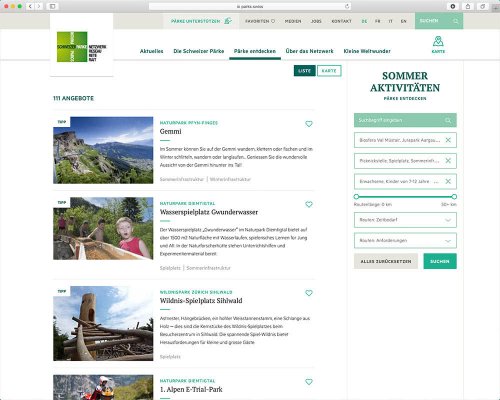Image resolution: width=500 pixels, height=400 pixels.
Task: Go back with Safari back arrow
Action: click(30, 6)
